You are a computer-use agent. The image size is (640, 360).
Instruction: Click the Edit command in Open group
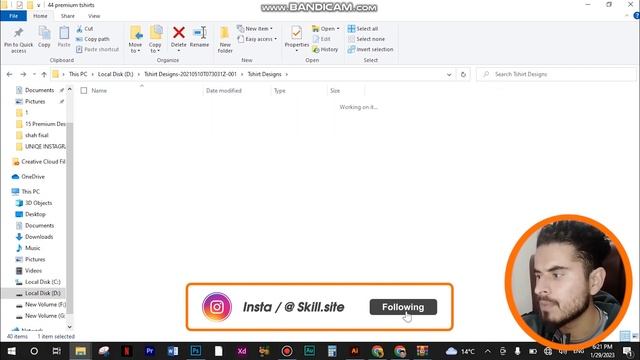(x=322, y=39)
